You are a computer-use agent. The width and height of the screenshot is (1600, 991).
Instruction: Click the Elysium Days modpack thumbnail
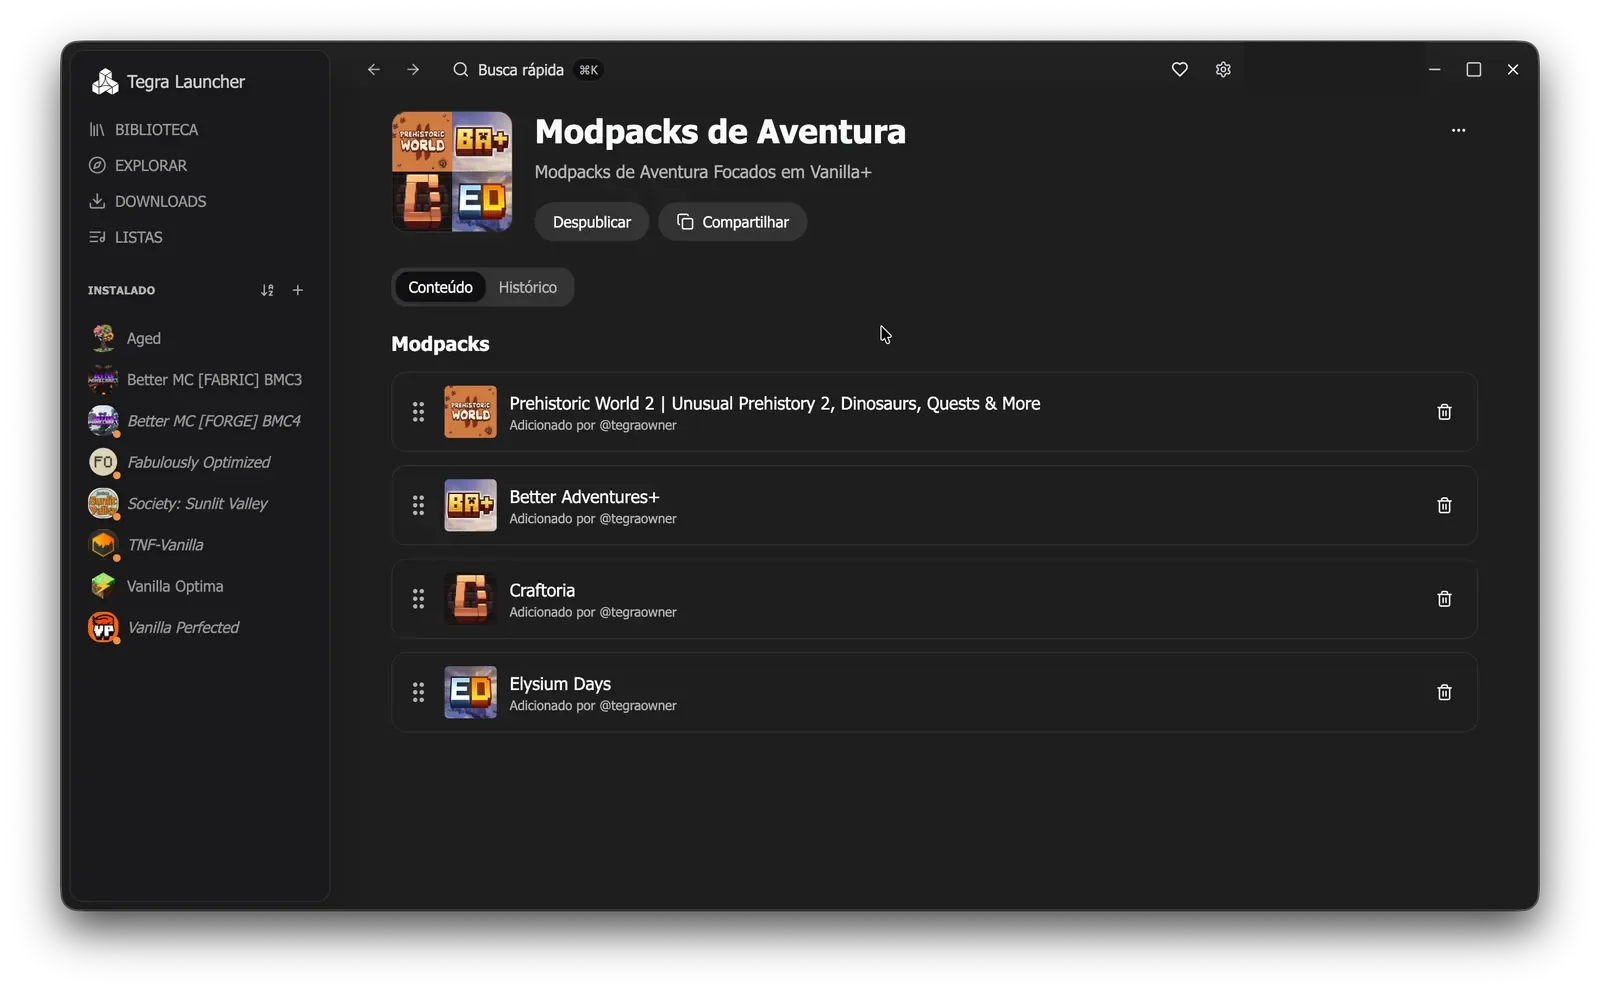pos(470,692)
